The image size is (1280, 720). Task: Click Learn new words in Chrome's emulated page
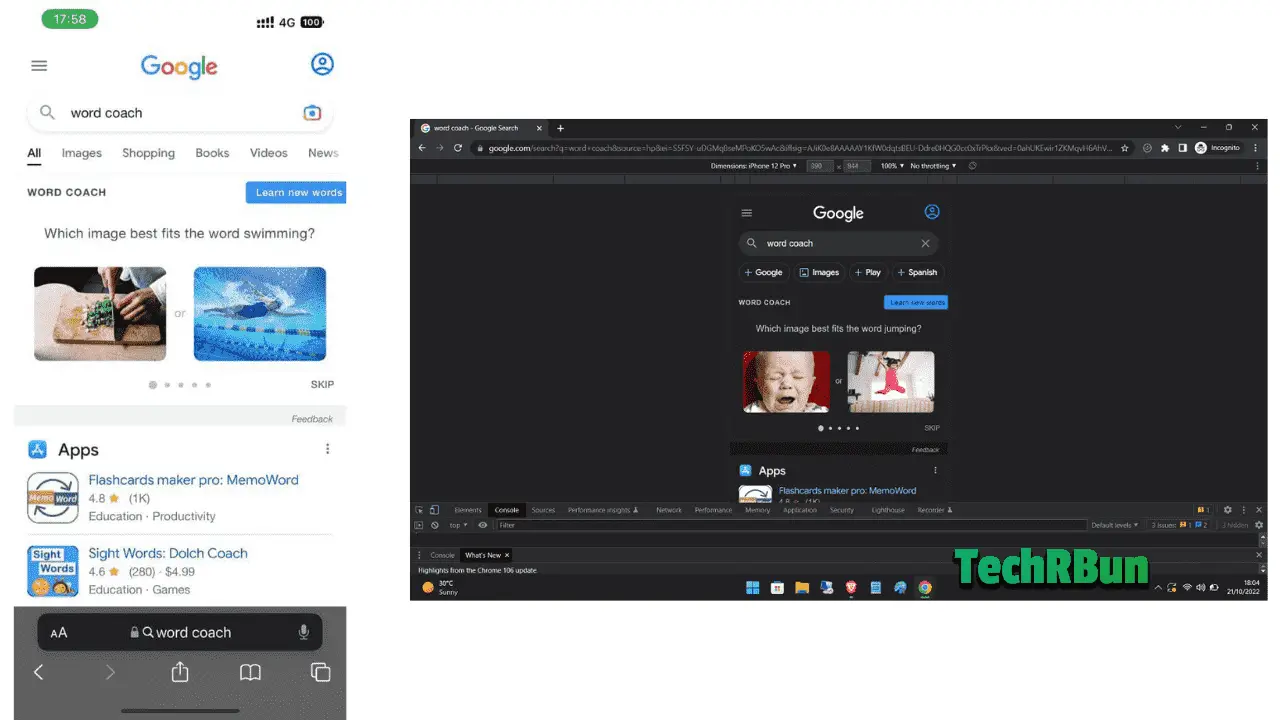916,302
